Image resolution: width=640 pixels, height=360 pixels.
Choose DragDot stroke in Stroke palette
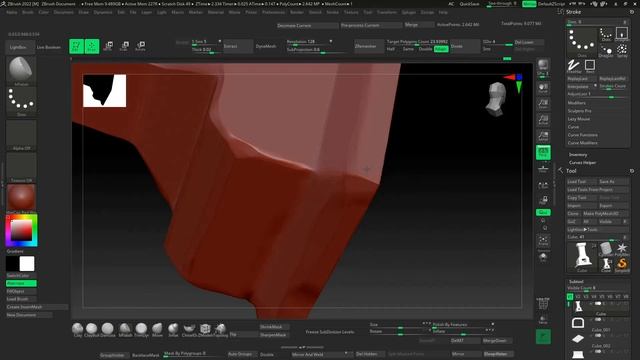point(607,51)
